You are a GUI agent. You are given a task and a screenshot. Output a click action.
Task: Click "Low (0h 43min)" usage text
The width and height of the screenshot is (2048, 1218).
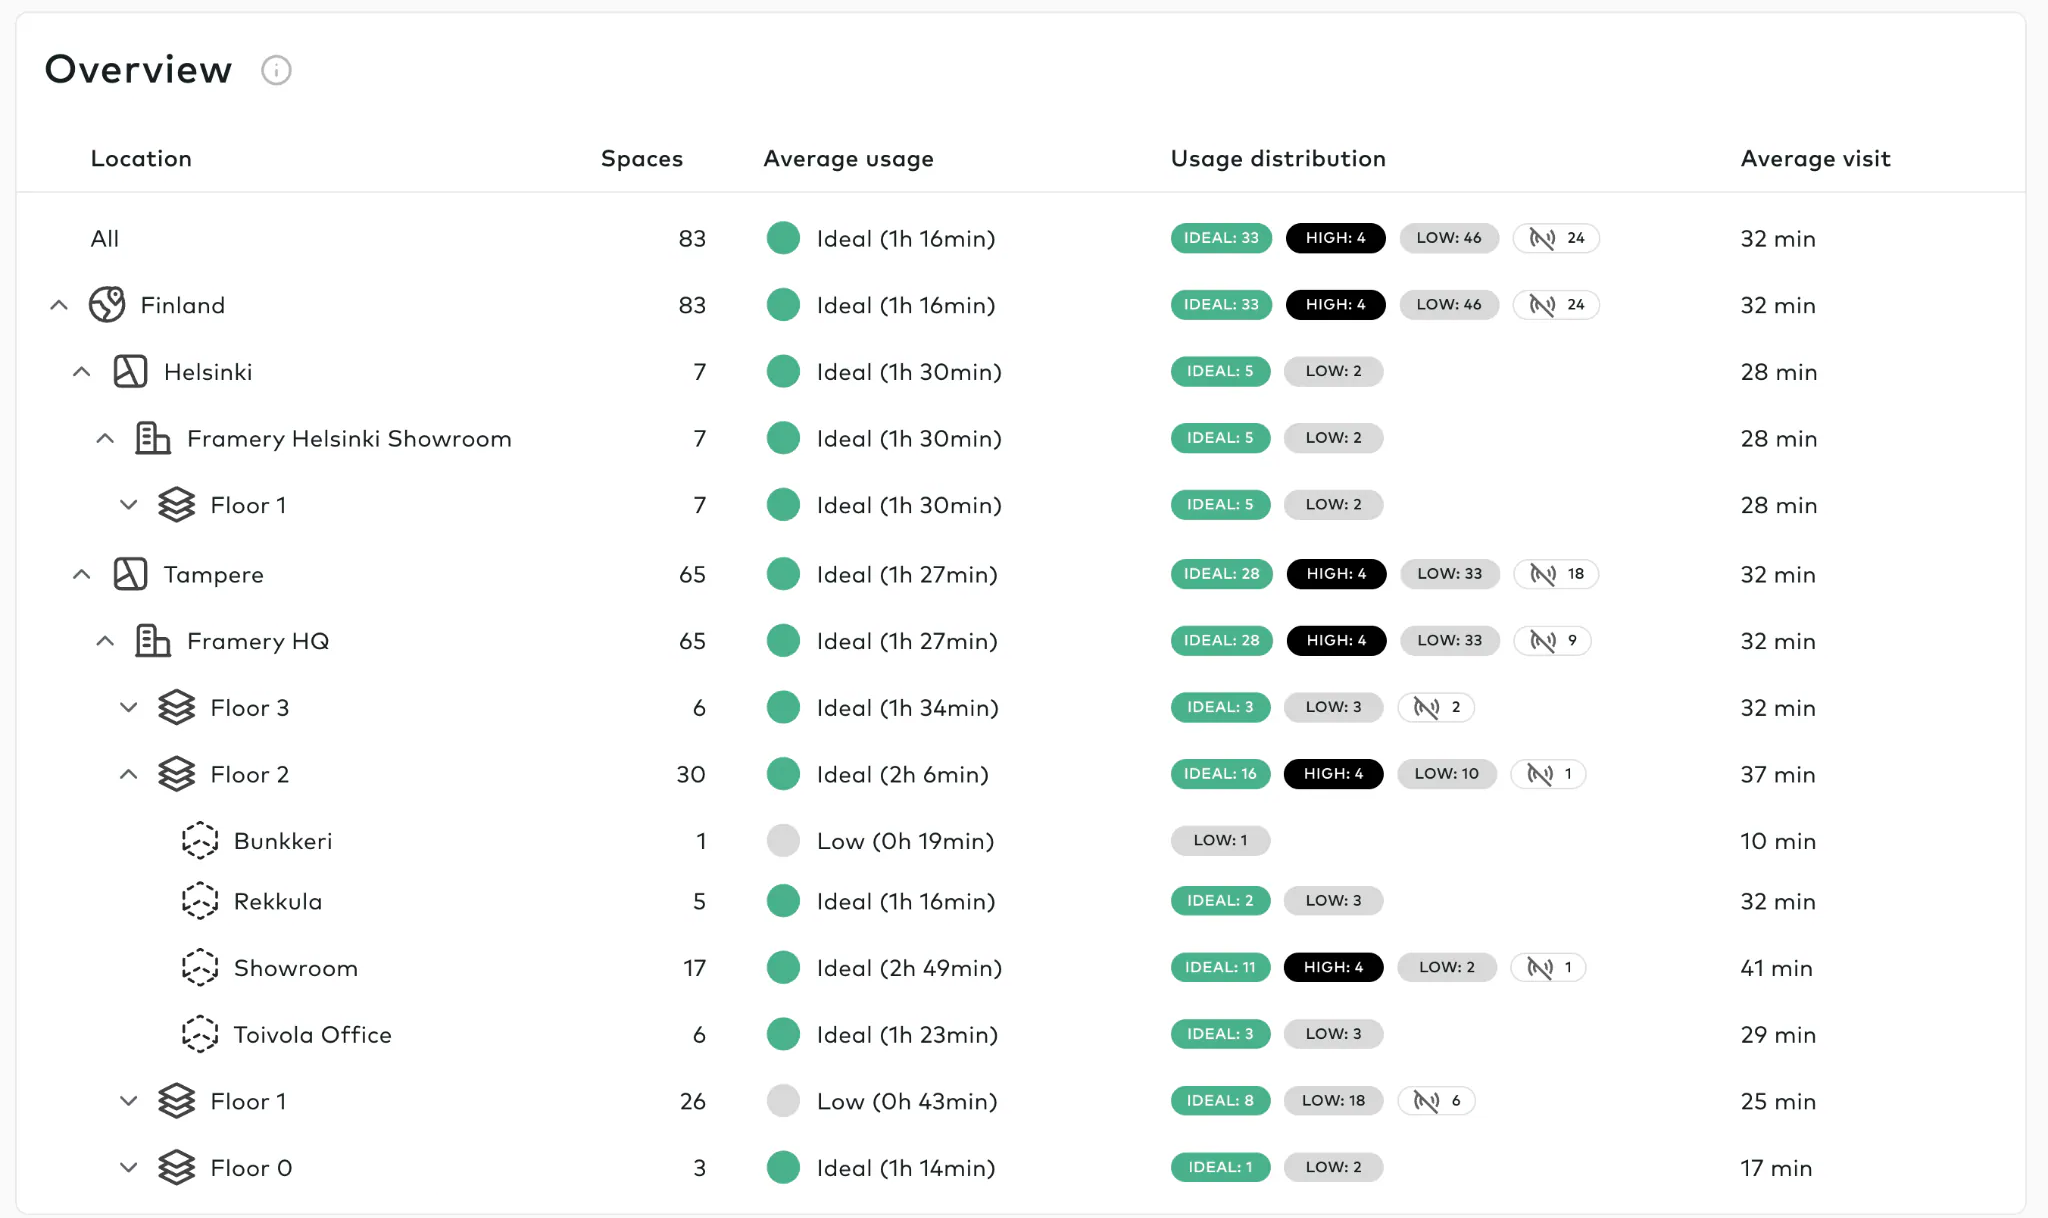pyautogui.click(x=907, y=1101)
